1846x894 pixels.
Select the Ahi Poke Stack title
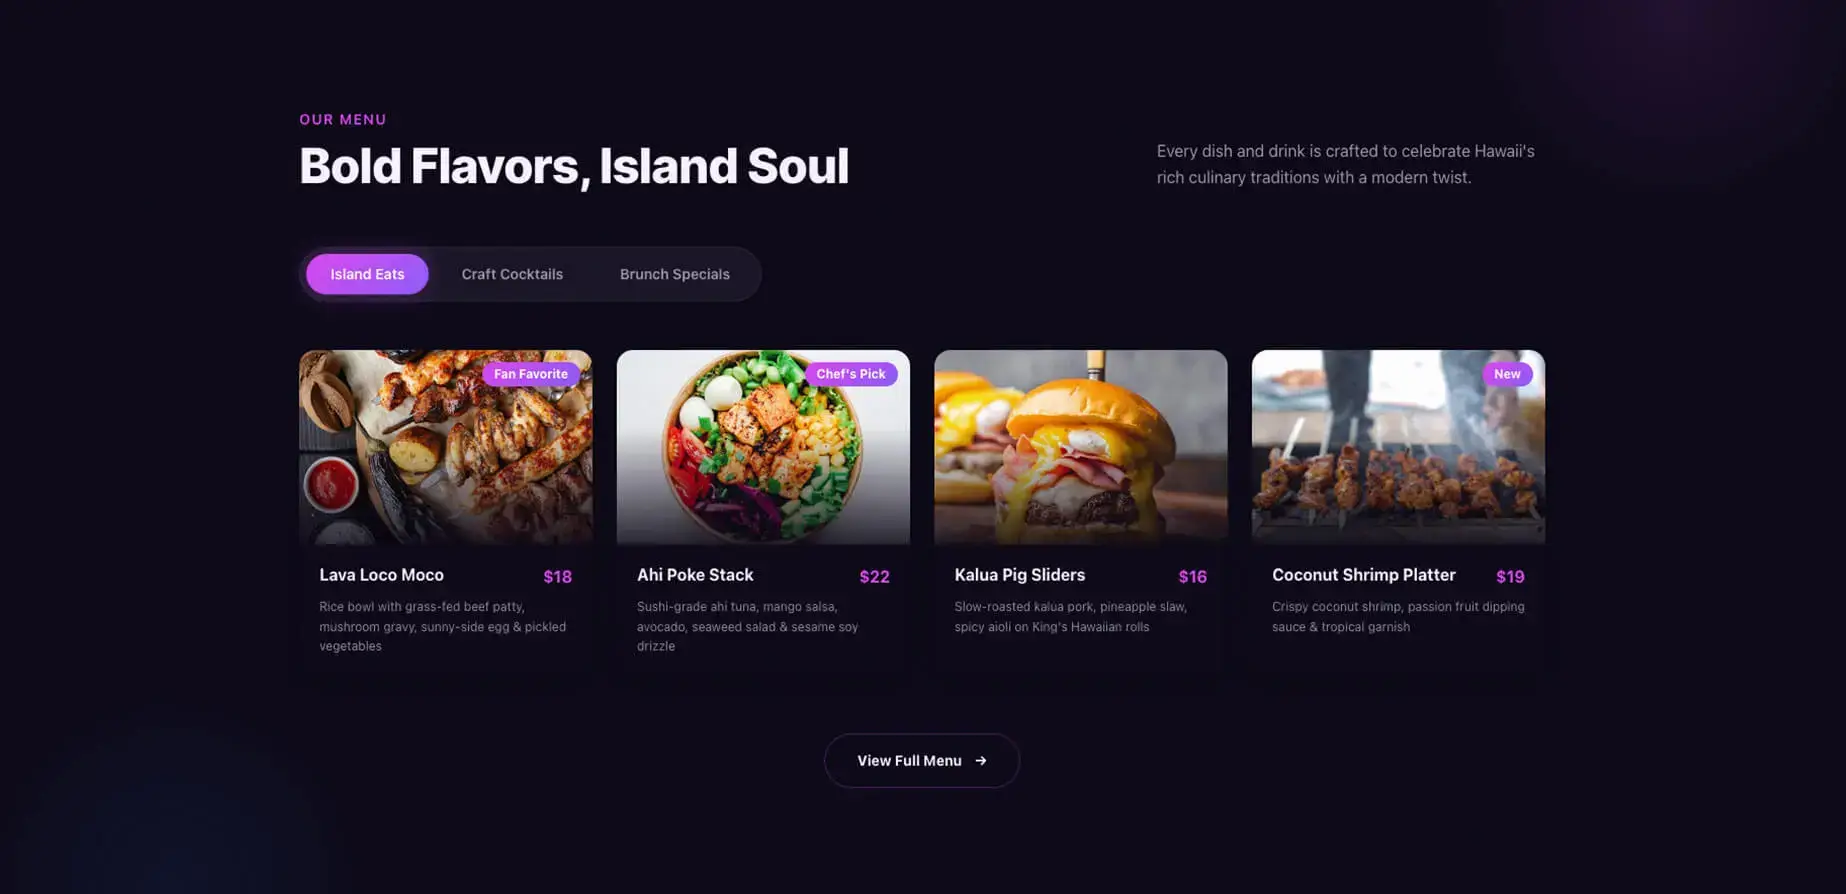(x=695, y=575)
